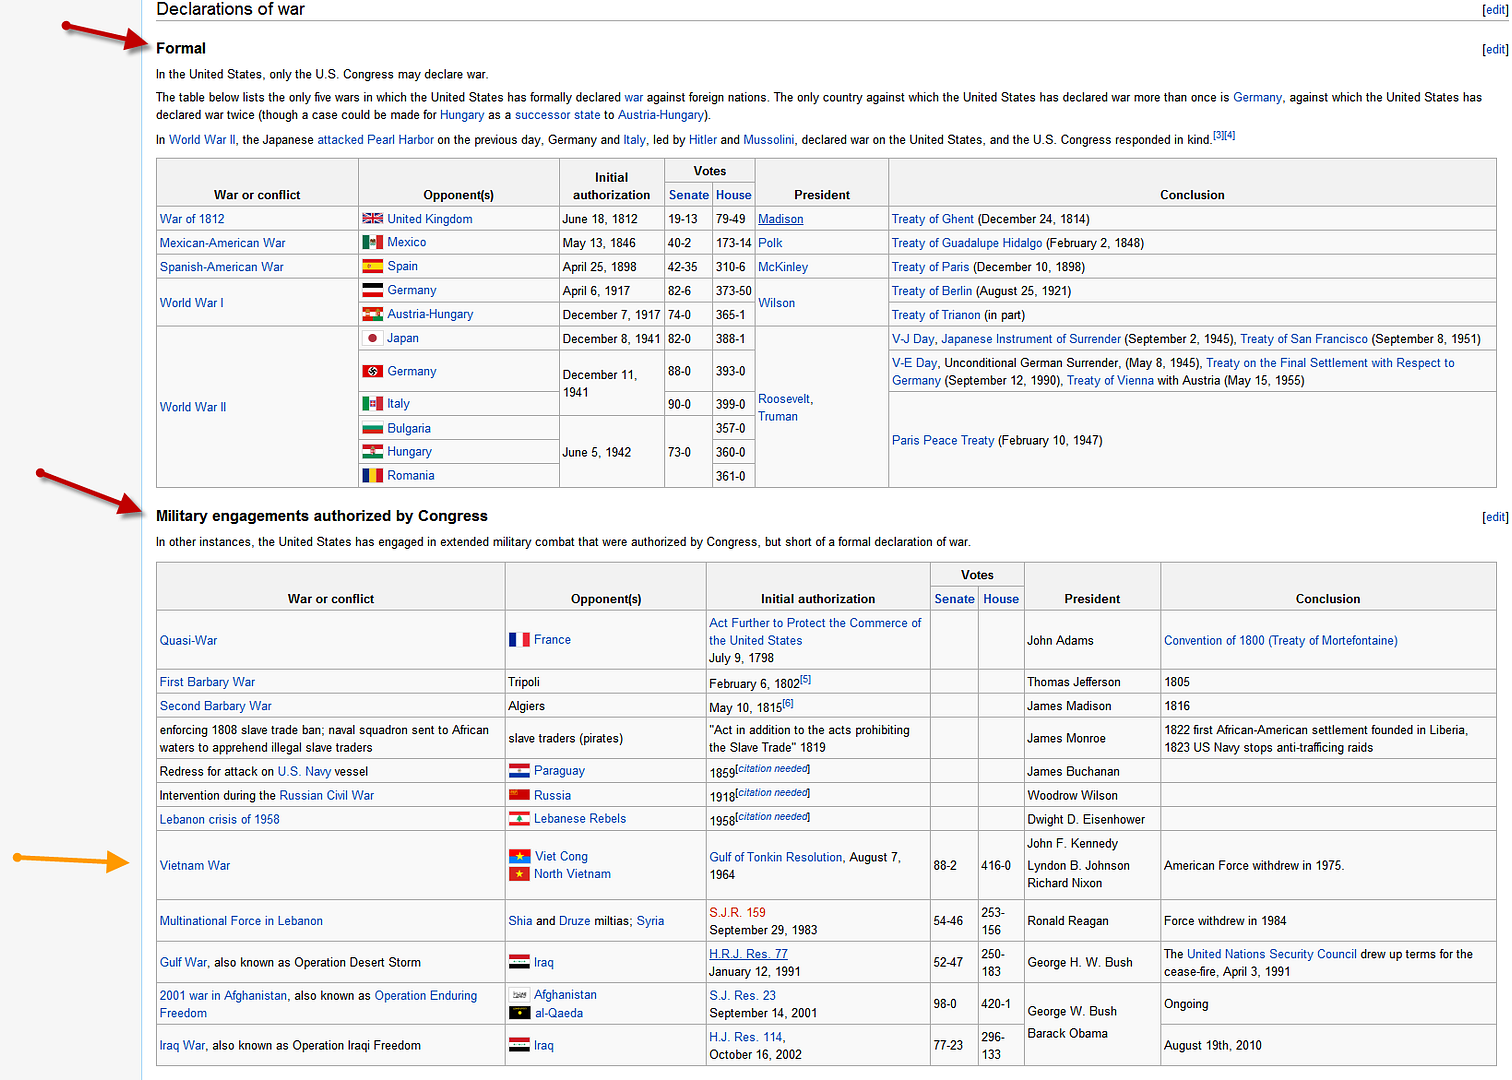Click the Madison president link
This screenshot has height=1080, width=1512.
tap(780, 219)
